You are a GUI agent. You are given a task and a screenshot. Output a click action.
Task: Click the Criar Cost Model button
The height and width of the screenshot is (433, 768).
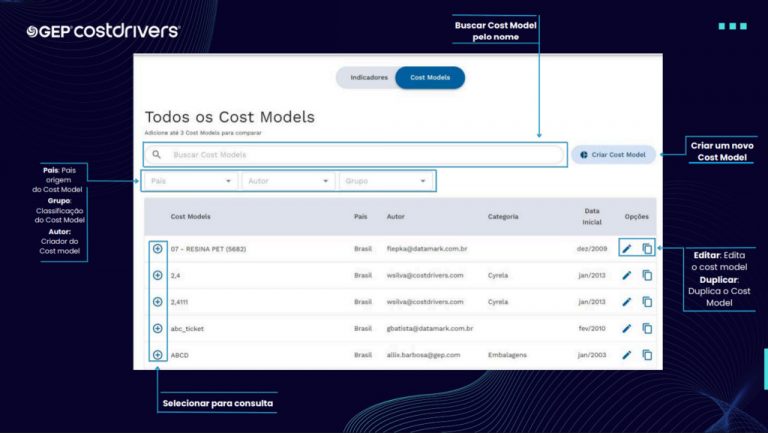(x=613, y=155)
